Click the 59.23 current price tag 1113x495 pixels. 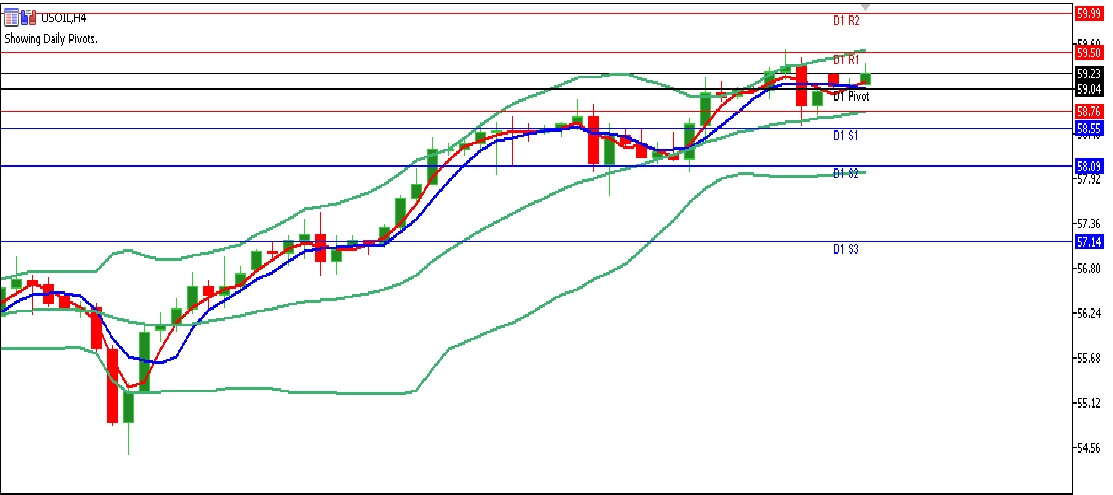tap(1088, 74)
